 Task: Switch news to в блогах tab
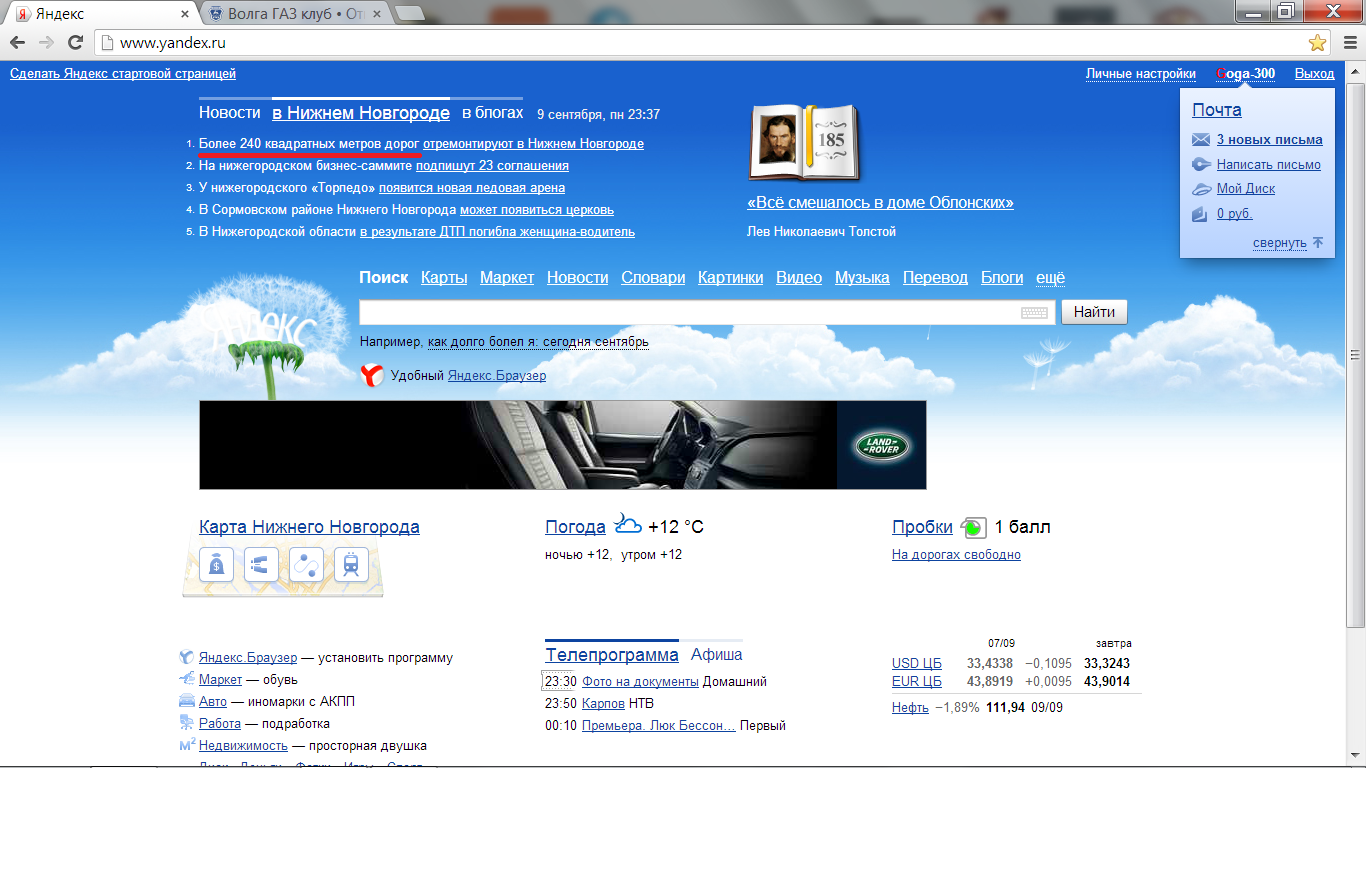492,113
